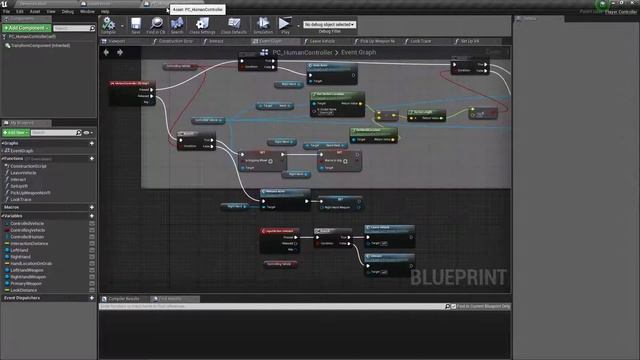
Task: Open the File menu
Action: click(x=7, y=11)
